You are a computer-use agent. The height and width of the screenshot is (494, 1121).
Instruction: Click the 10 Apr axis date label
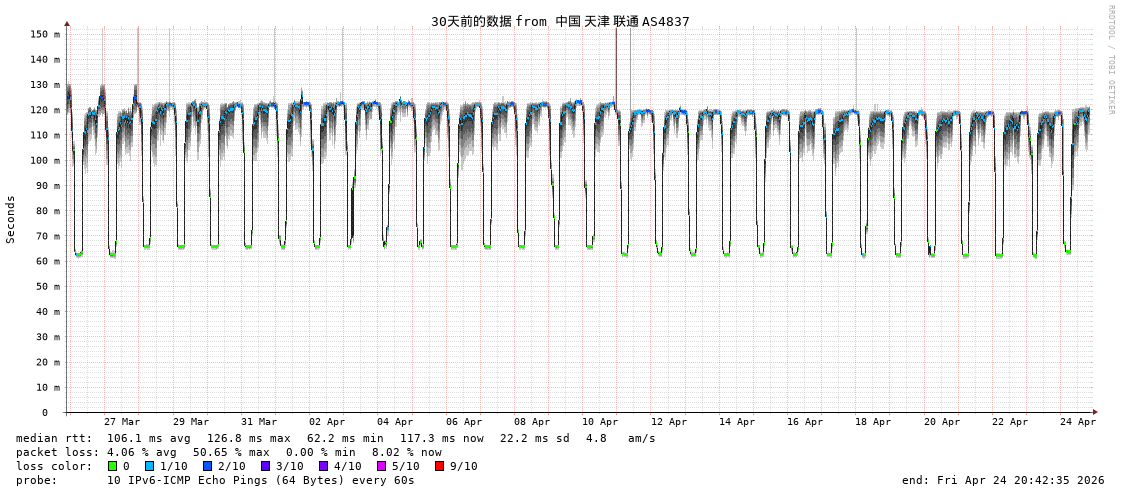tap(600, 422)
